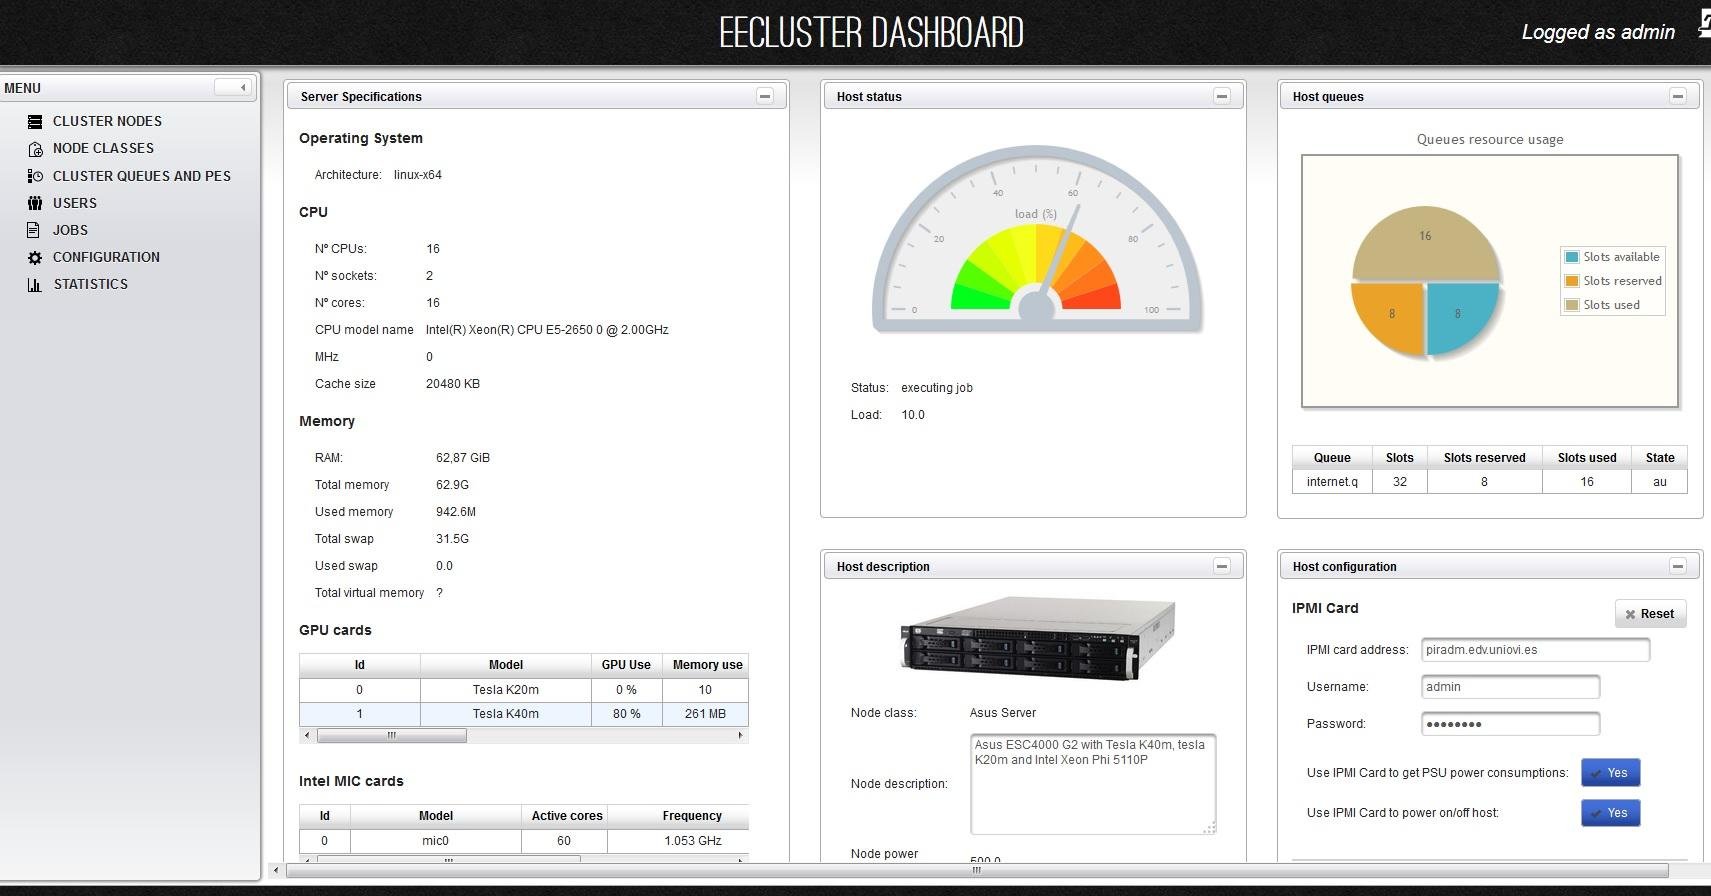This screenshot has height=896, width=1711.
Task: Click the GPU Model column header
Action: 506,665
